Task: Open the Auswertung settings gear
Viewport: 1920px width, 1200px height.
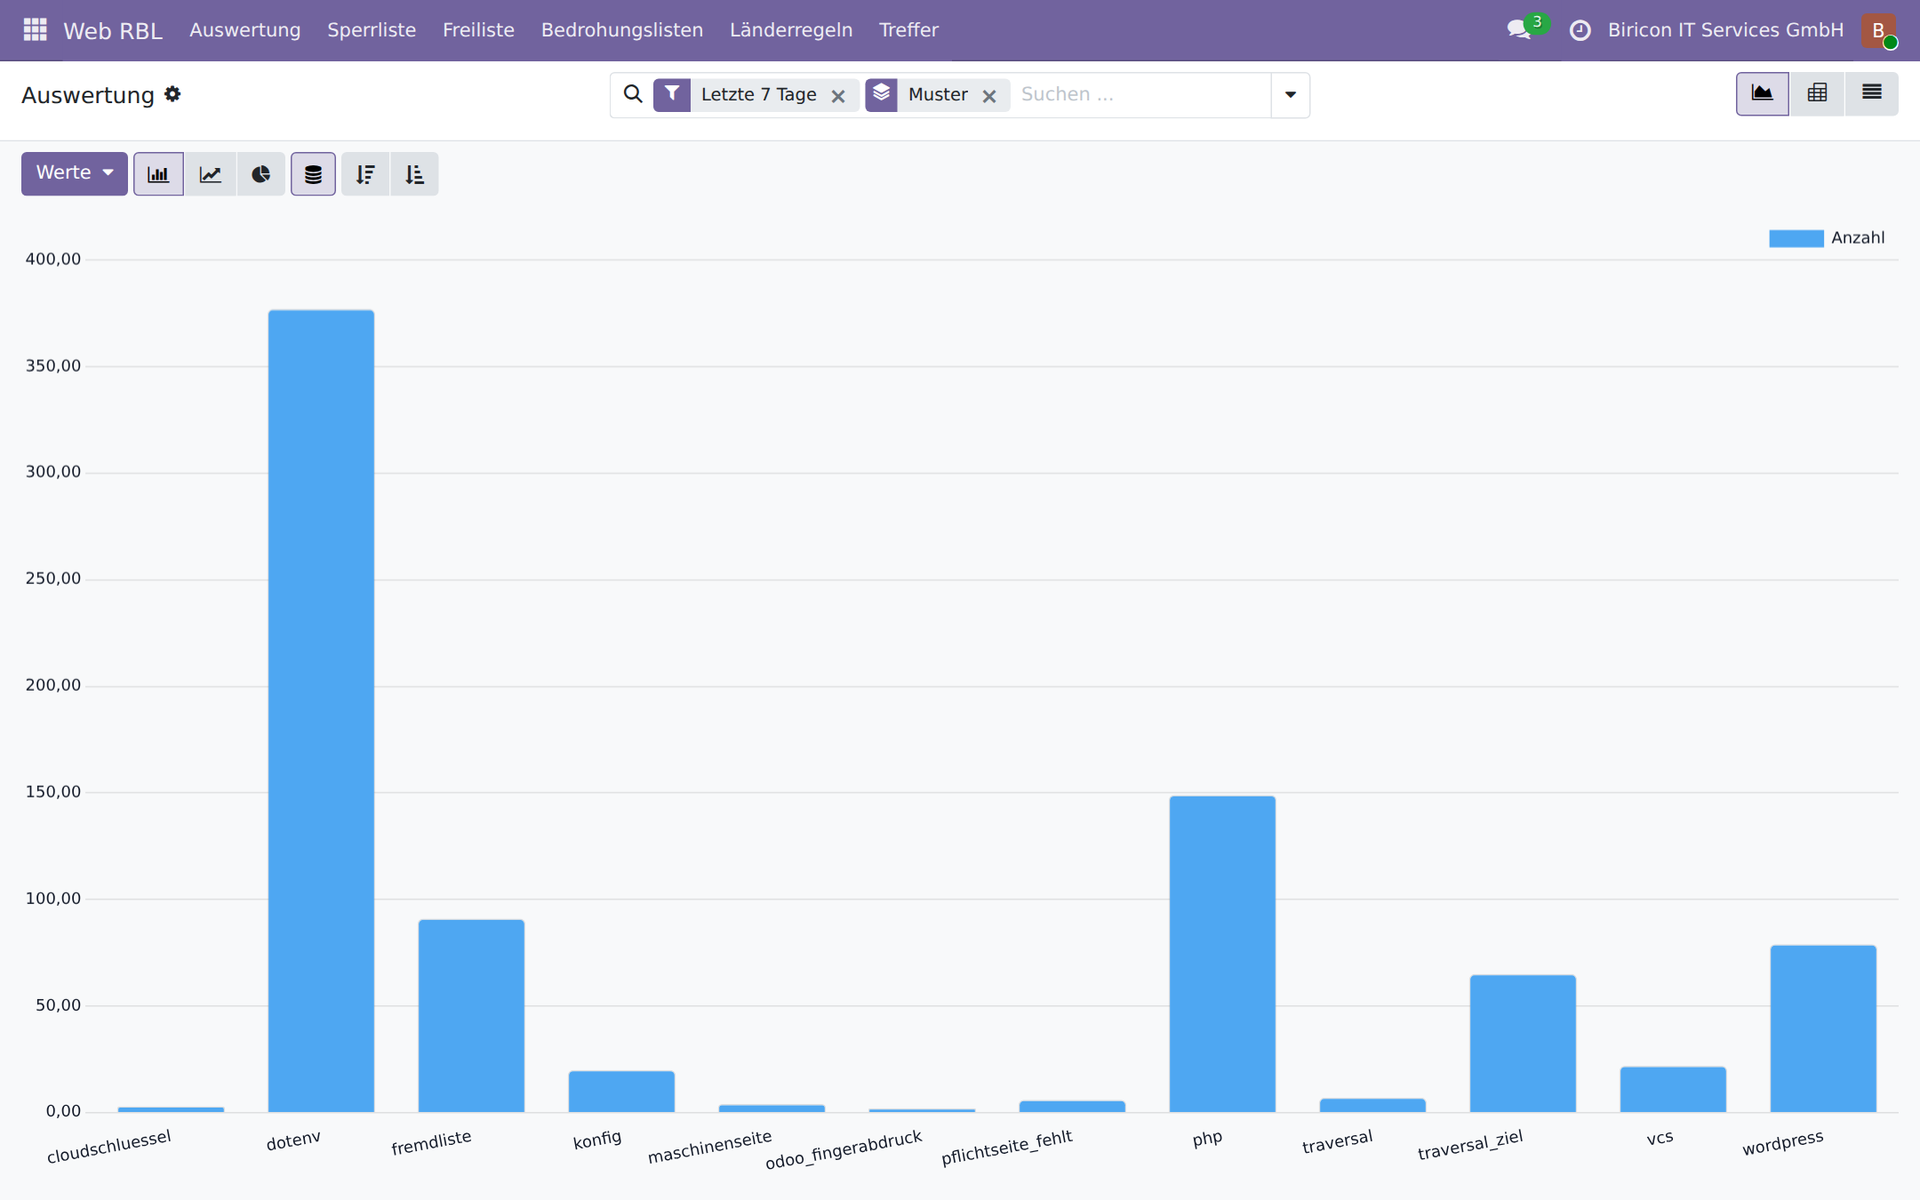Action: 173,94
